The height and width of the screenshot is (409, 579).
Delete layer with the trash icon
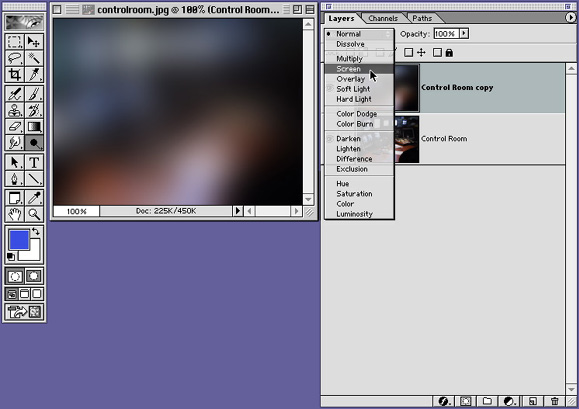click(555, 401)
